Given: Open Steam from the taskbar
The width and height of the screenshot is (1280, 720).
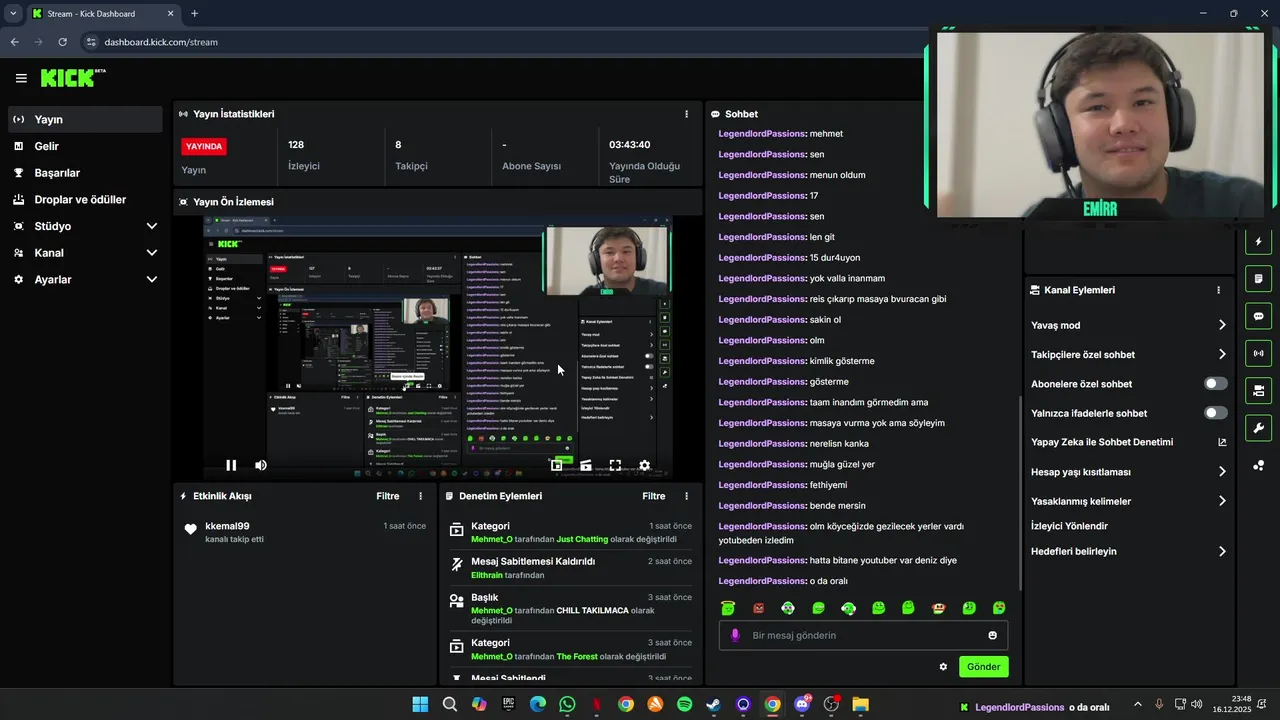Looking at the screenshot, I should pos(713,704).
